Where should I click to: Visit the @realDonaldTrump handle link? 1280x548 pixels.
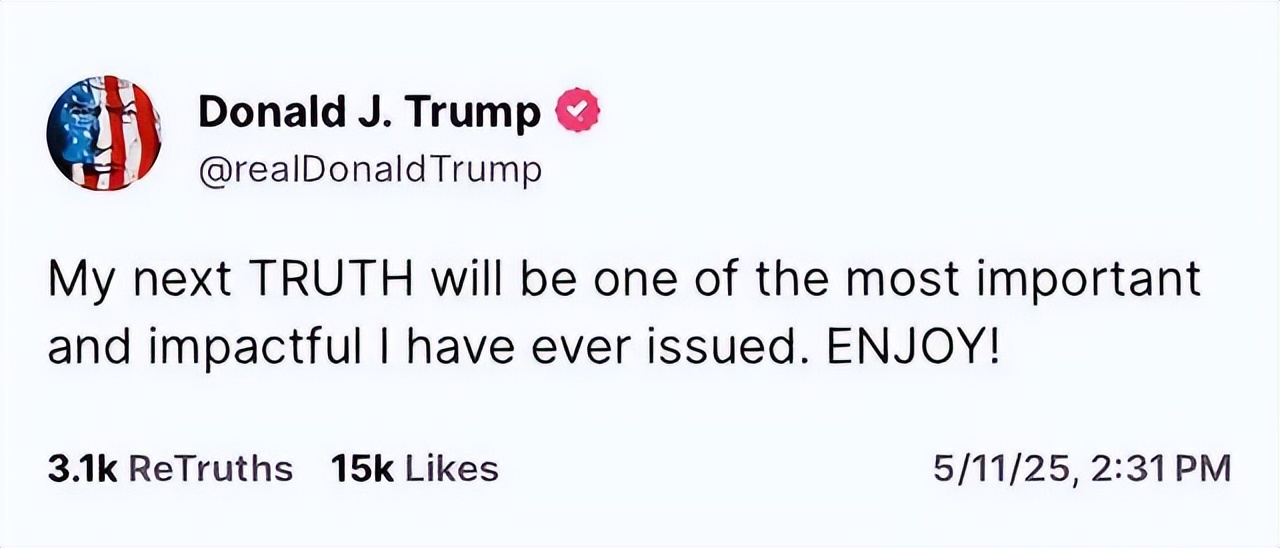[369, 169]
